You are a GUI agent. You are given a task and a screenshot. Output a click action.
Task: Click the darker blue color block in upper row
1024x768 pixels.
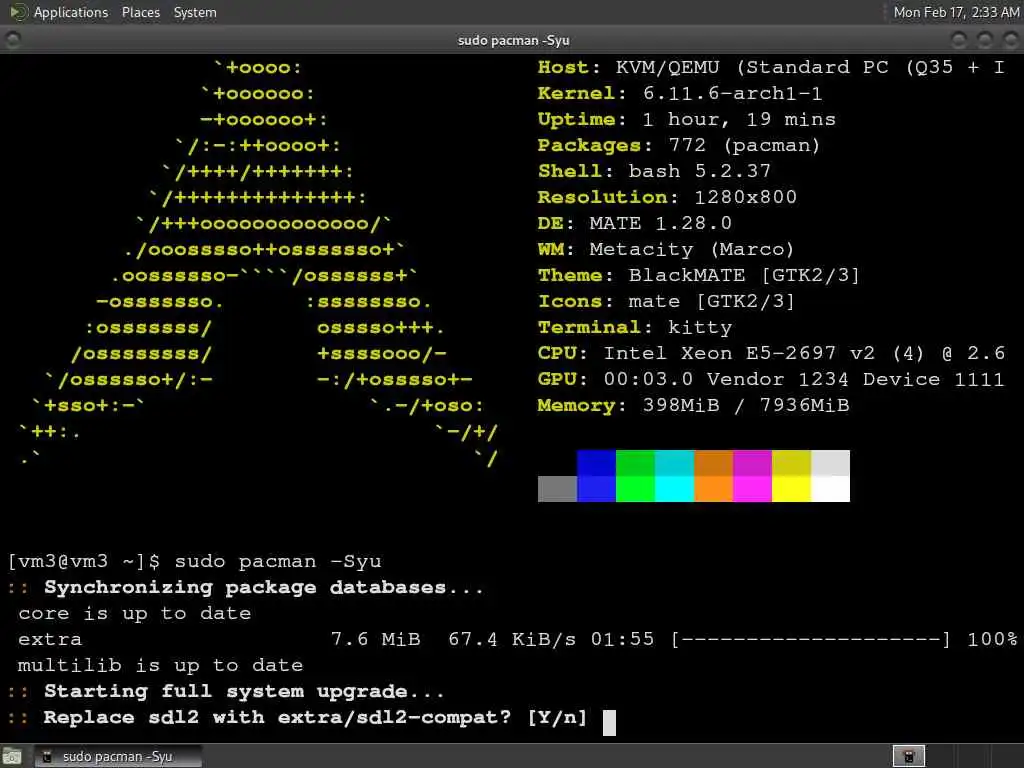pos(596,463)
